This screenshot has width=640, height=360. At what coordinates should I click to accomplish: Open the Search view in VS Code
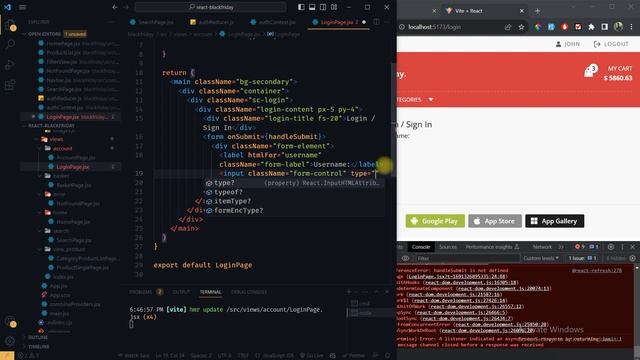tap(10, 44)
